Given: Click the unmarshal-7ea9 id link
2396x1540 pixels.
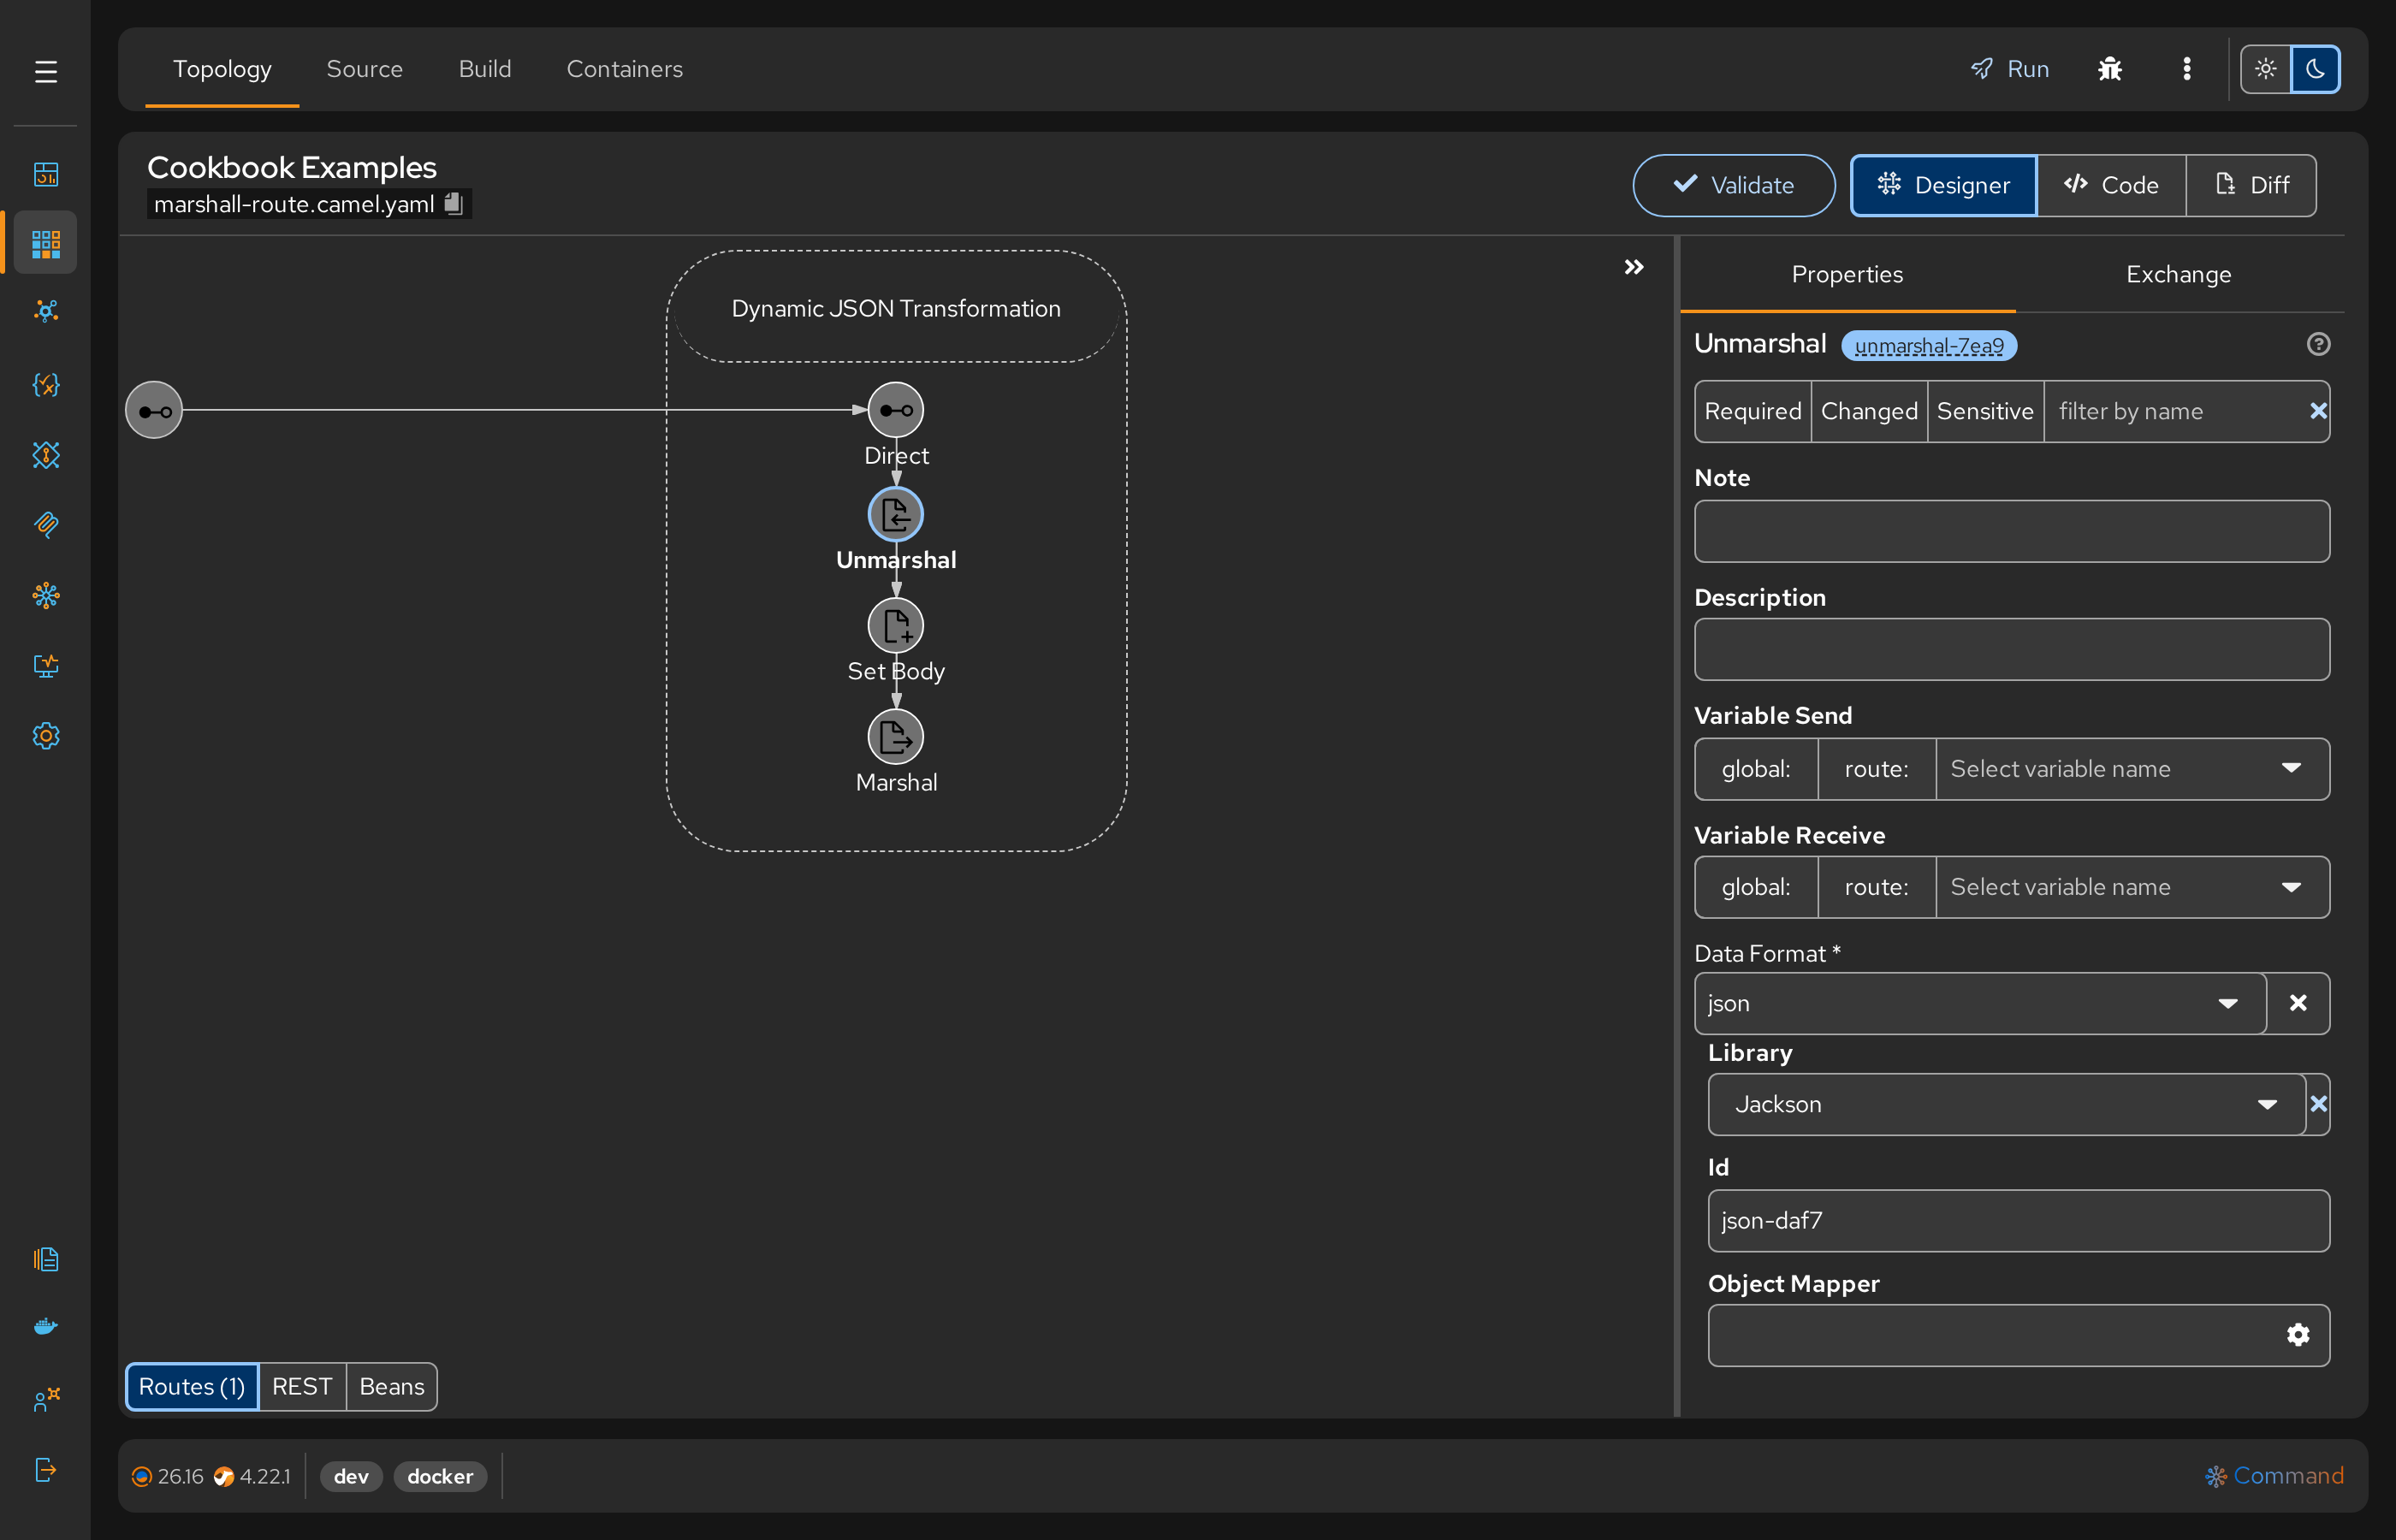Looking at the screenshot, I should coord(1929,345).
